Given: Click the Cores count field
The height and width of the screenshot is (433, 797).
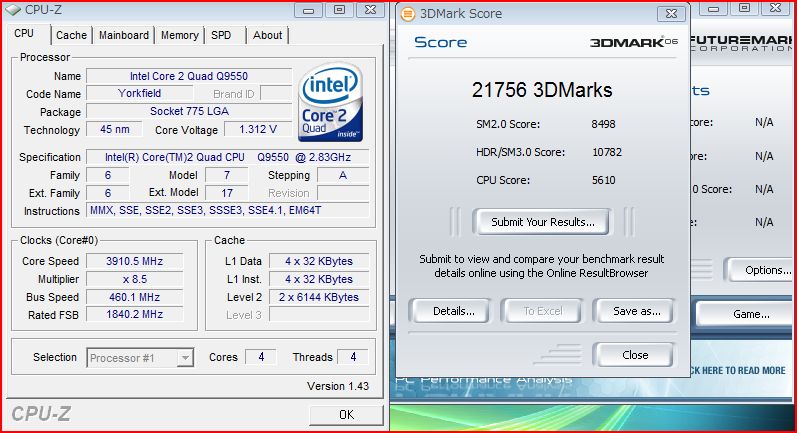Looking at the screenshot, I should point(261,357).
